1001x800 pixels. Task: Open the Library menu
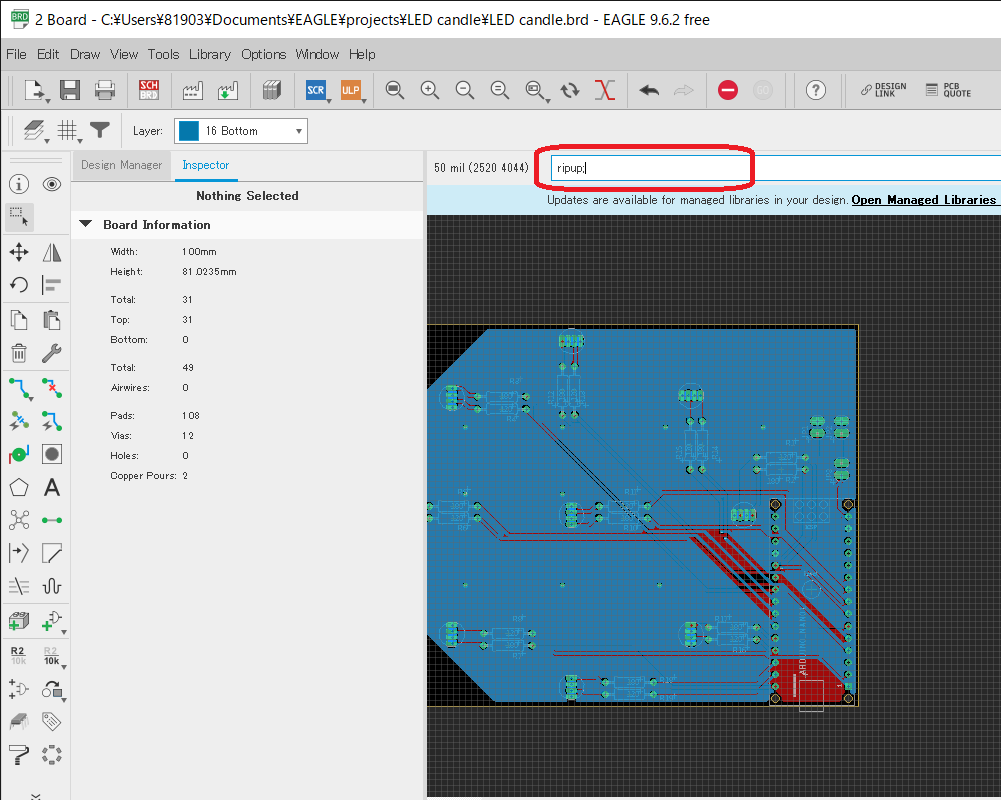(x=210, y=54)
